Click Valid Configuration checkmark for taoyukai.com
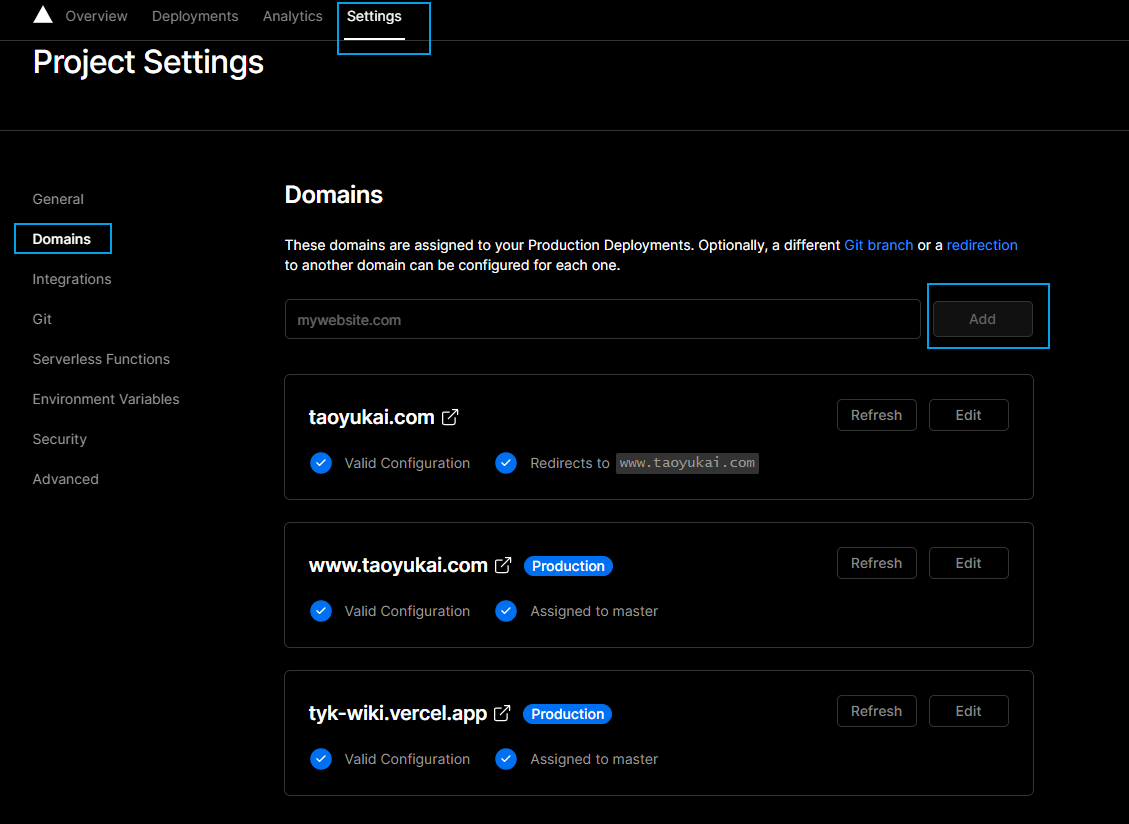1129x824 pixels. [x=321, y=463]
